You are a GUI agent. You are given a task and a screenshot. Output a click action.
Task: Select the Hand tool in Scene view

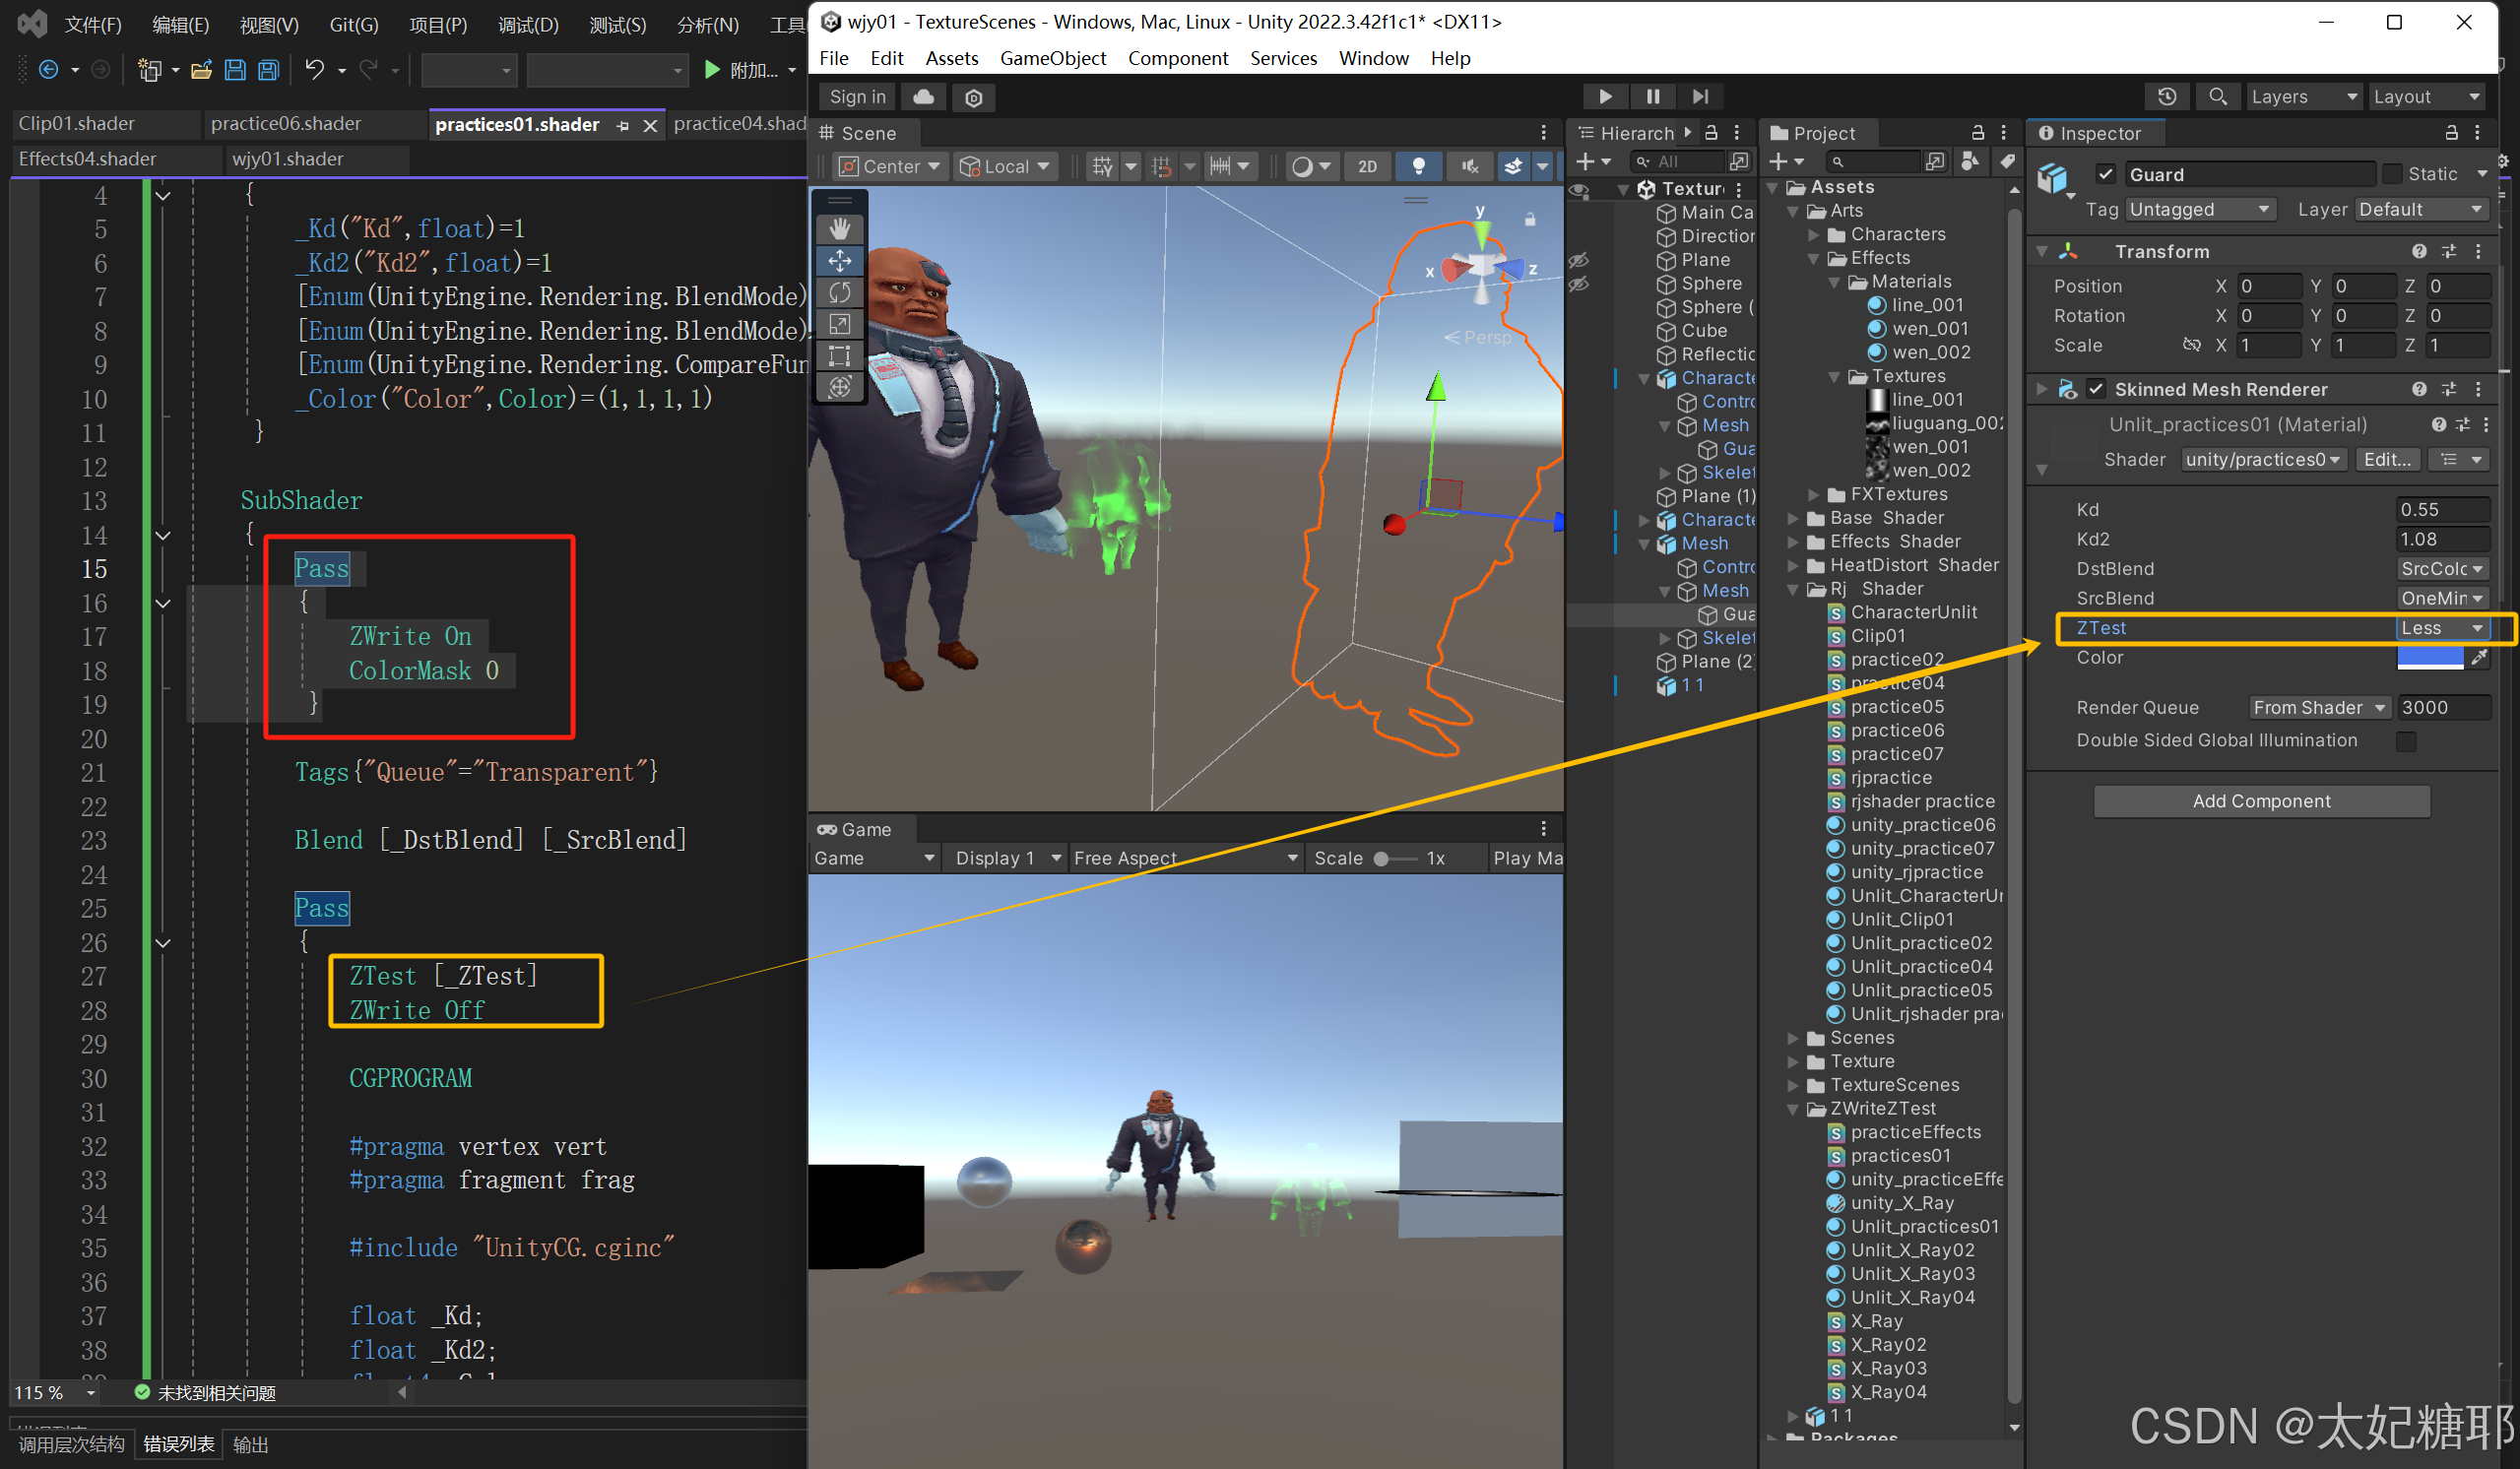click(x=839, y=229)
